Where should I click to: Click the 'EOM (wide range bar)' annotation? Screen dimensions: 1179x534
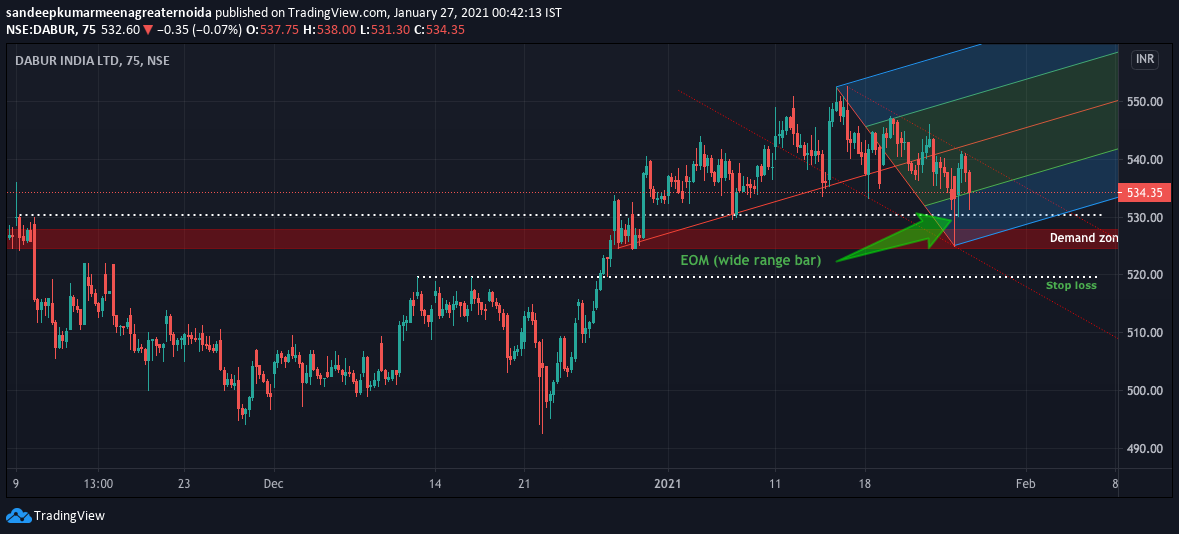point(750,260)
